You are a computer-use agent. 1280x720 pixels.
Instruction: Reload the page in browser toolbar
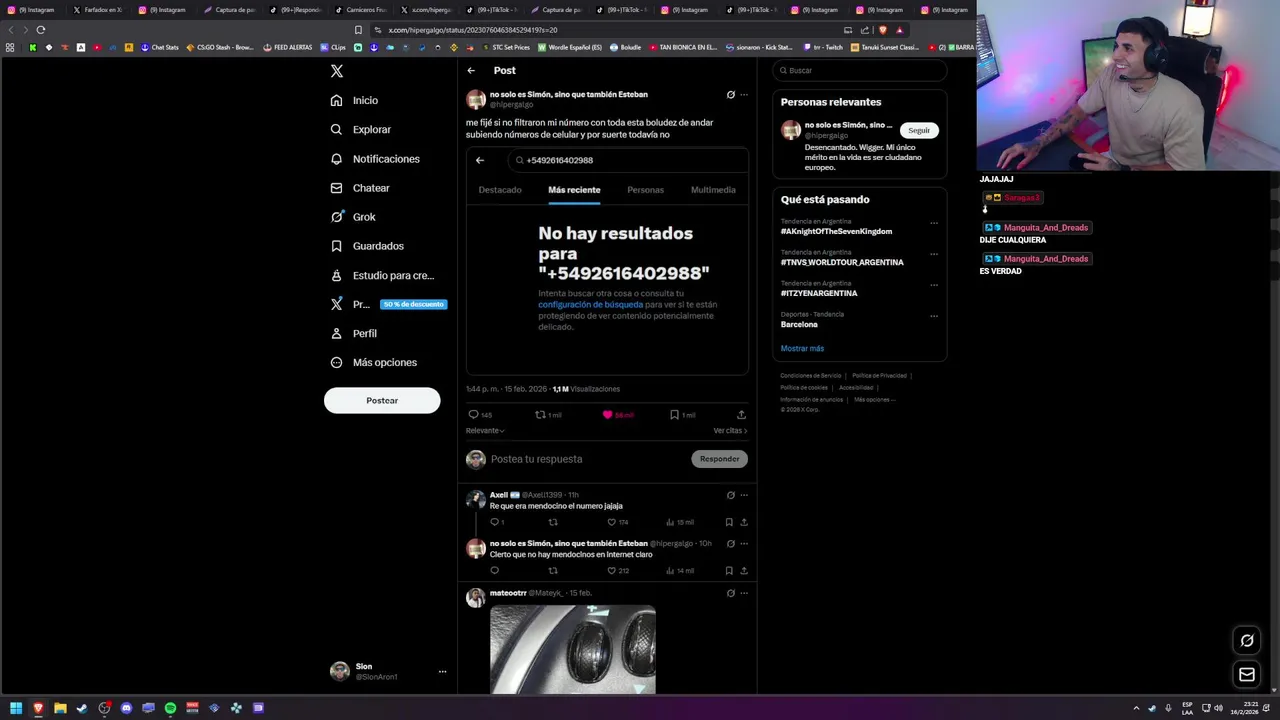41,30
